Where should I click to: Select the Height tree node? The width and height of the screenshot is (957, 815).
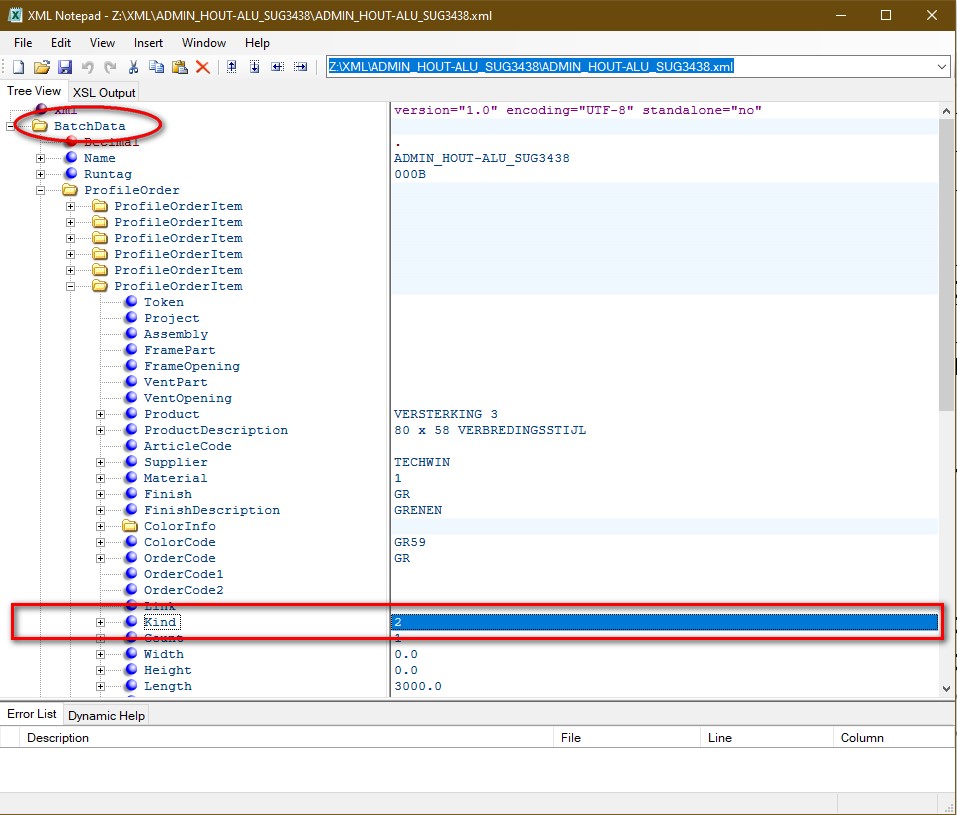coord(168,670)
